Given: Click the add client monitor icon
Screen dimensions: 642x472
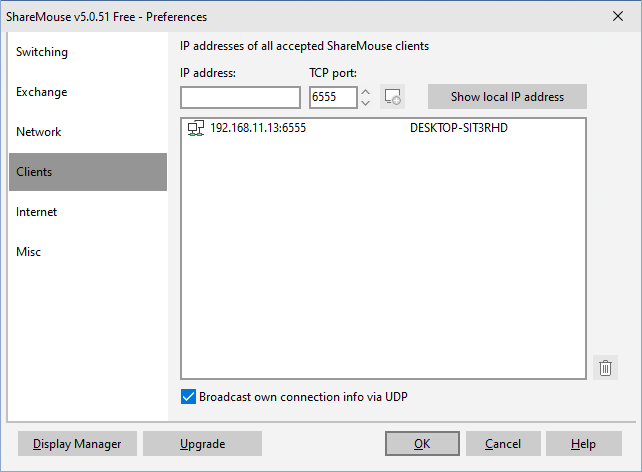Looking at the screenshot, I should coord(392,97).
